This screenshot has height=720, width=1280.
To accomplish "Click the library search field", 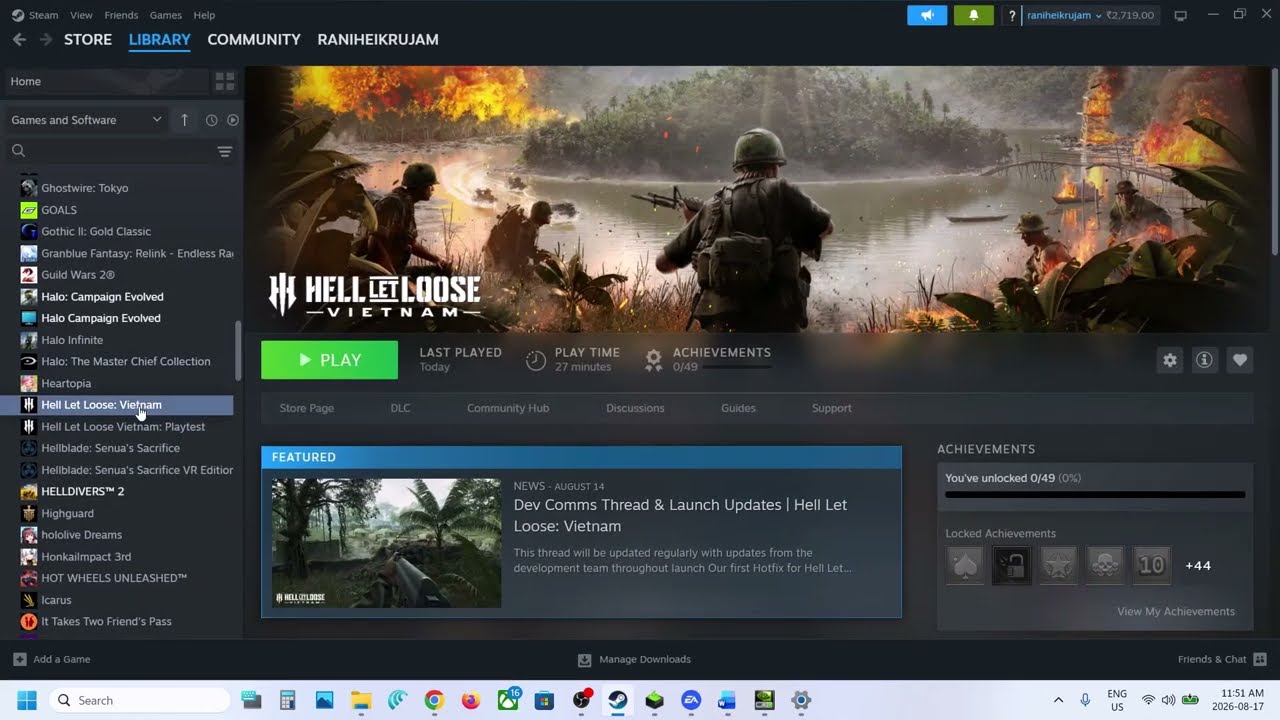I will [x=110, y=151].
